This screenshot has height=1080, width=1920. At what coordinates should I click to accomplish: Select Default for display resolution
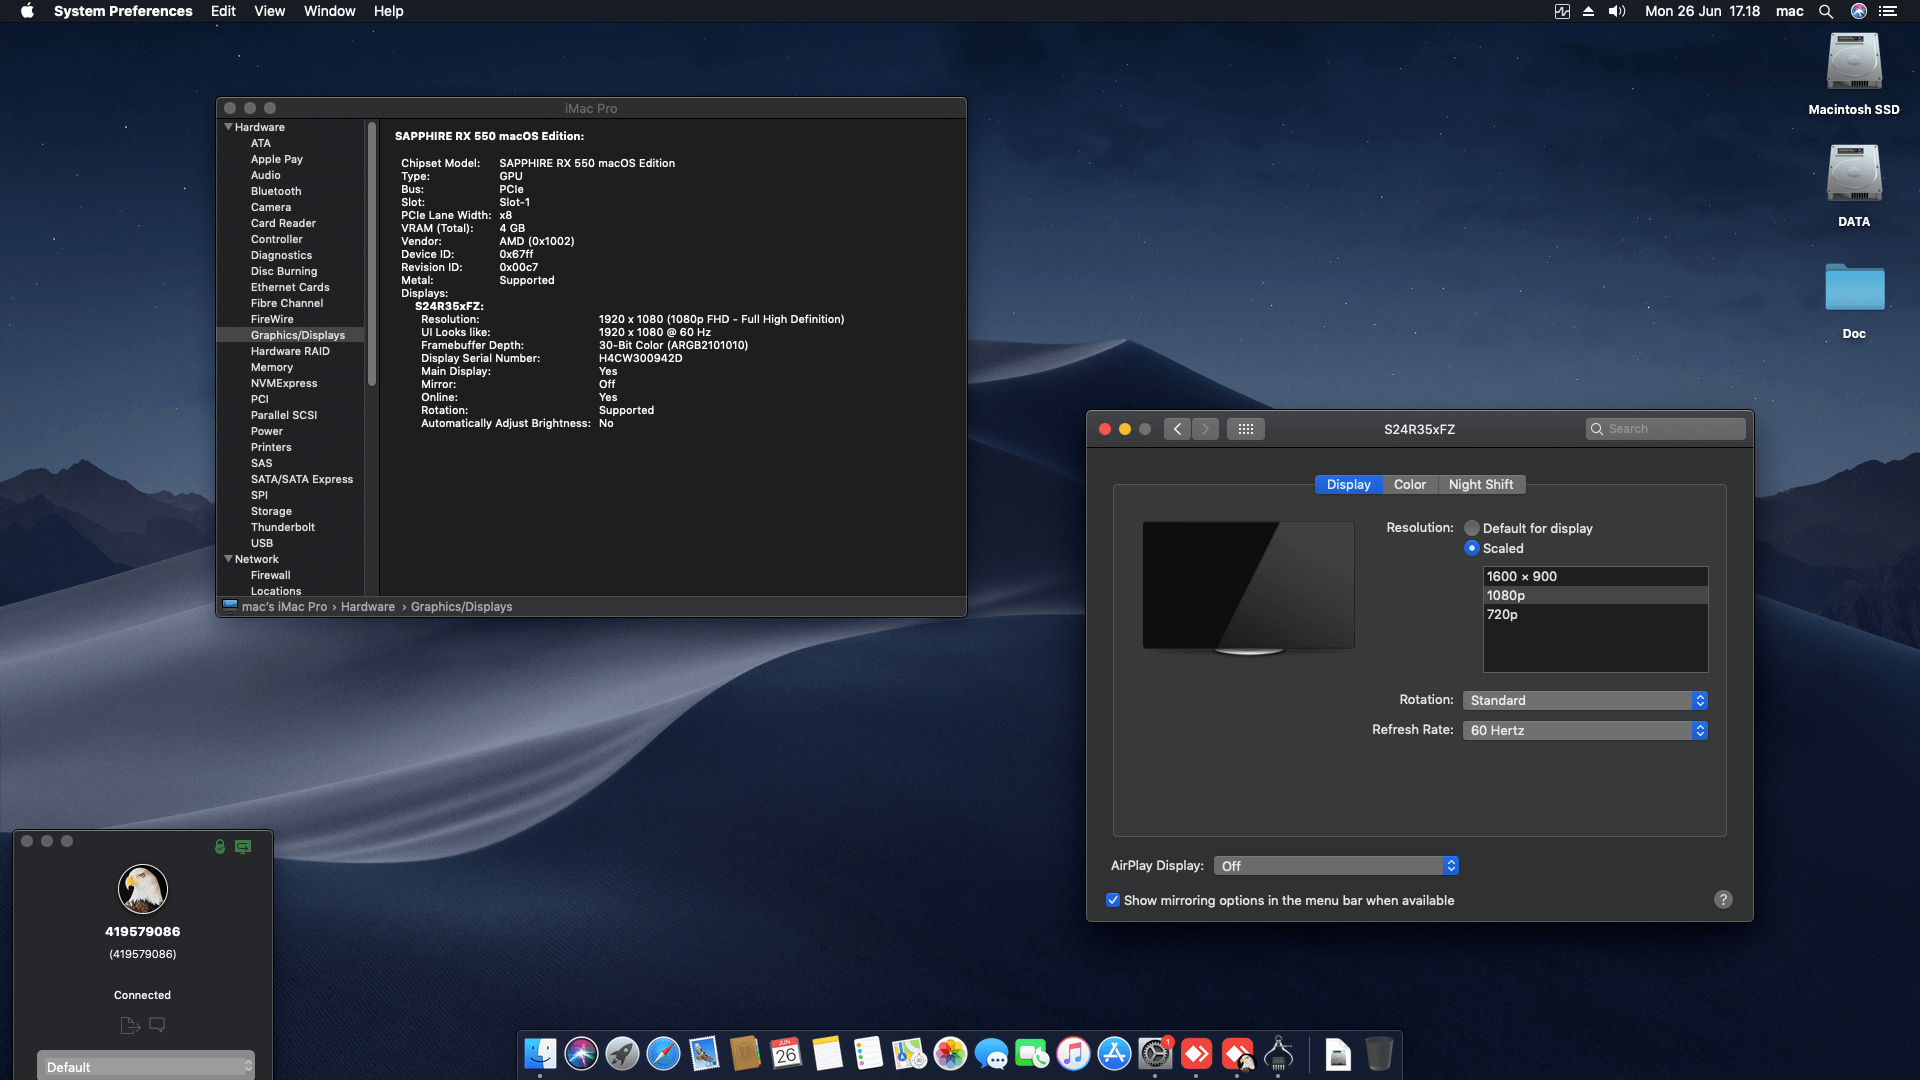(1472, 528)
